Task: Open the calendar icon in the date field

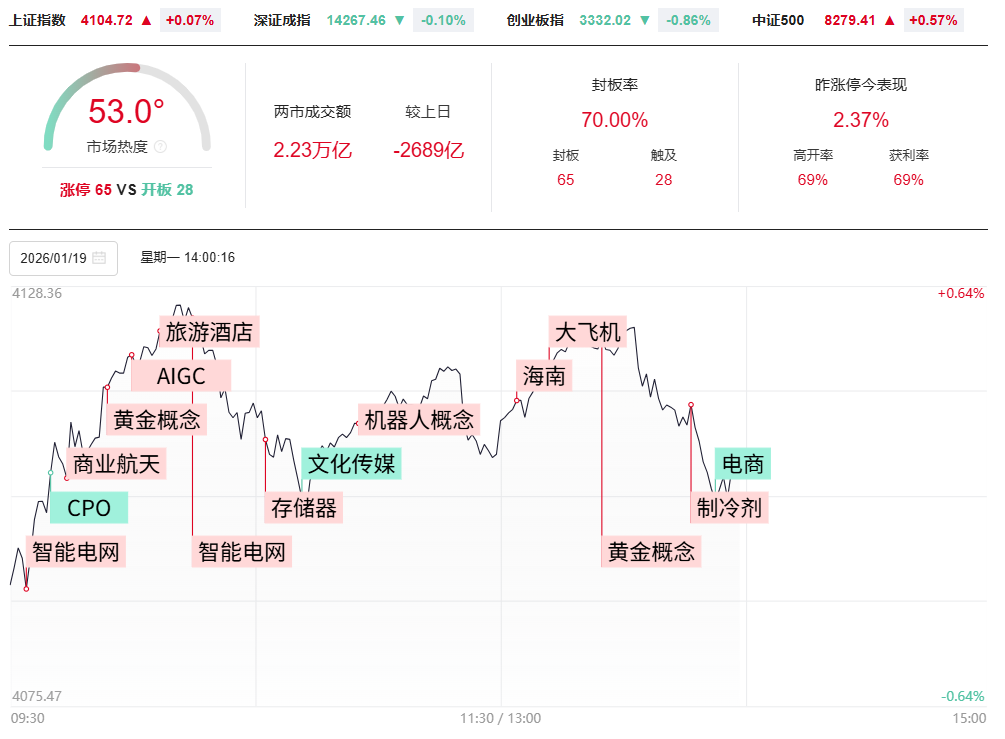Action: tap(99, 258)
